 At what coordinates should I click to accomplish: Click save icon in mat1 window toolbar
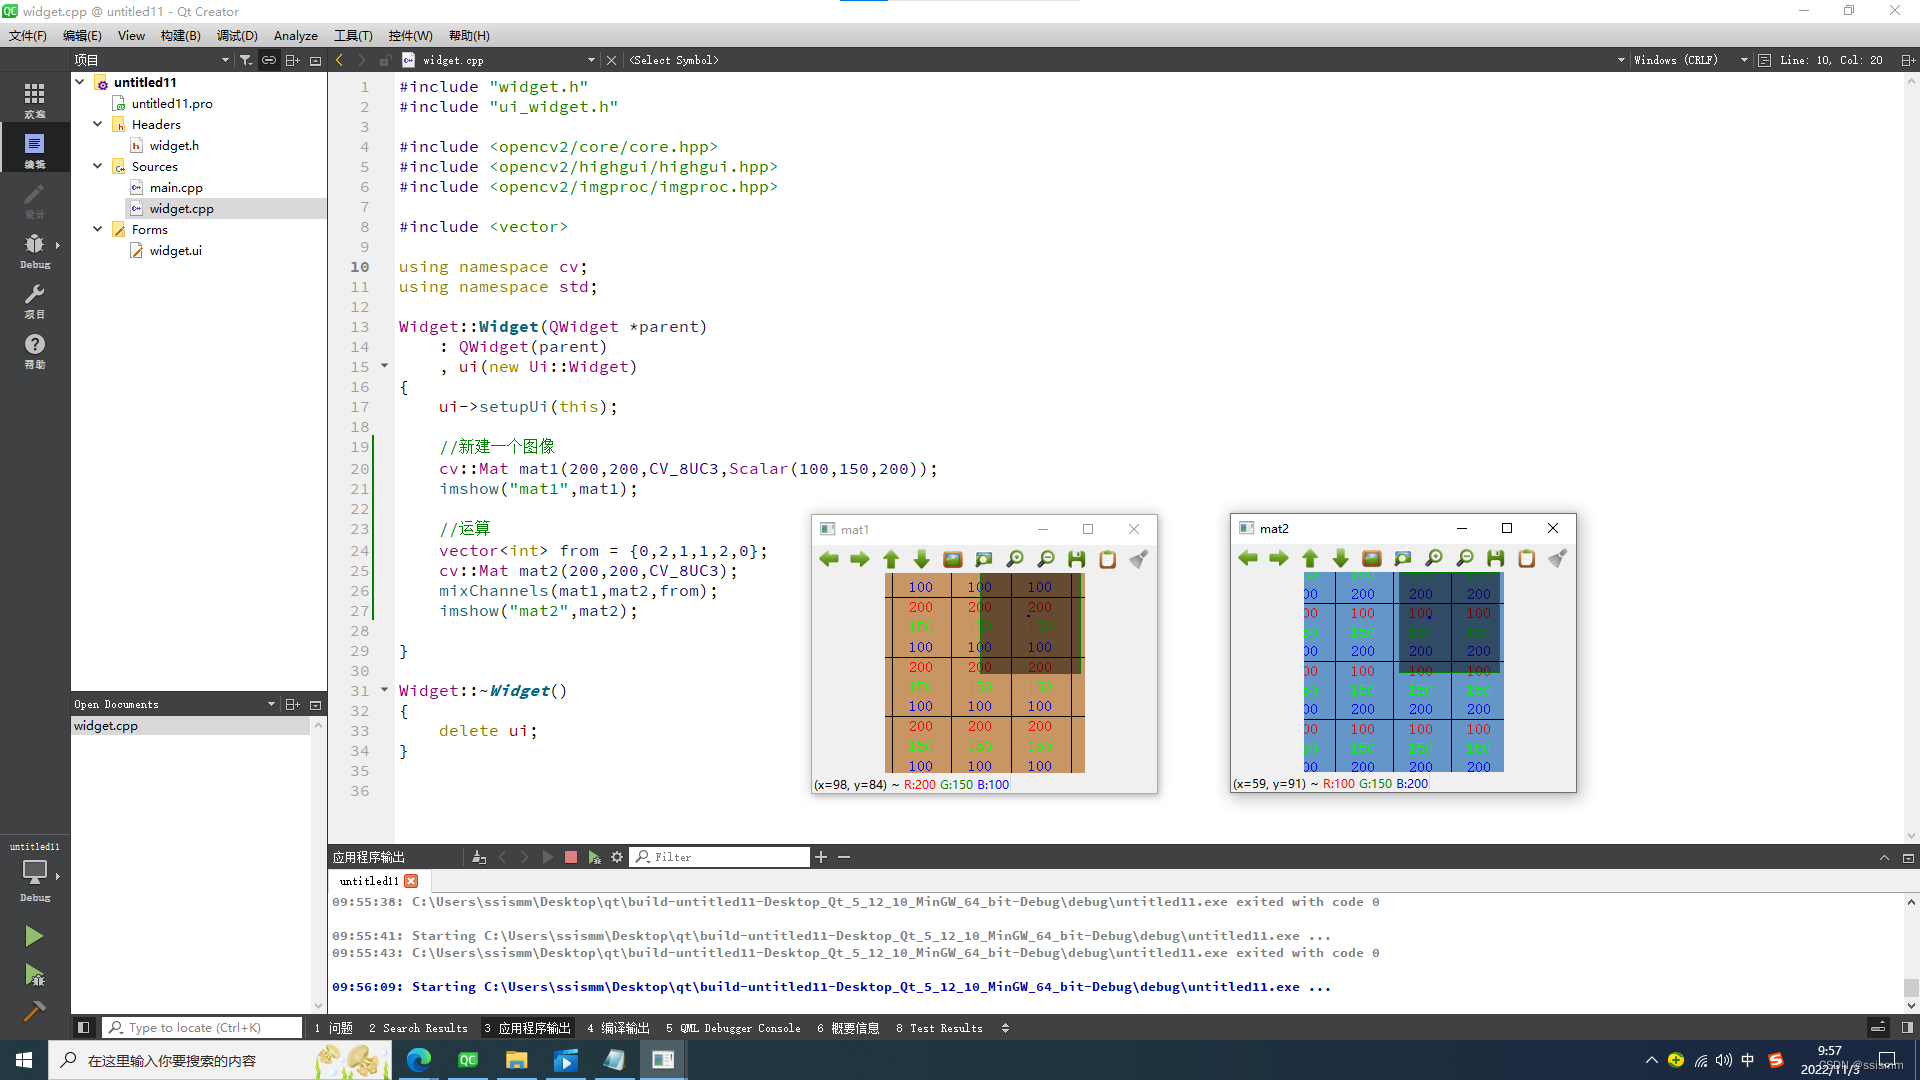[x=1076, y=559]
